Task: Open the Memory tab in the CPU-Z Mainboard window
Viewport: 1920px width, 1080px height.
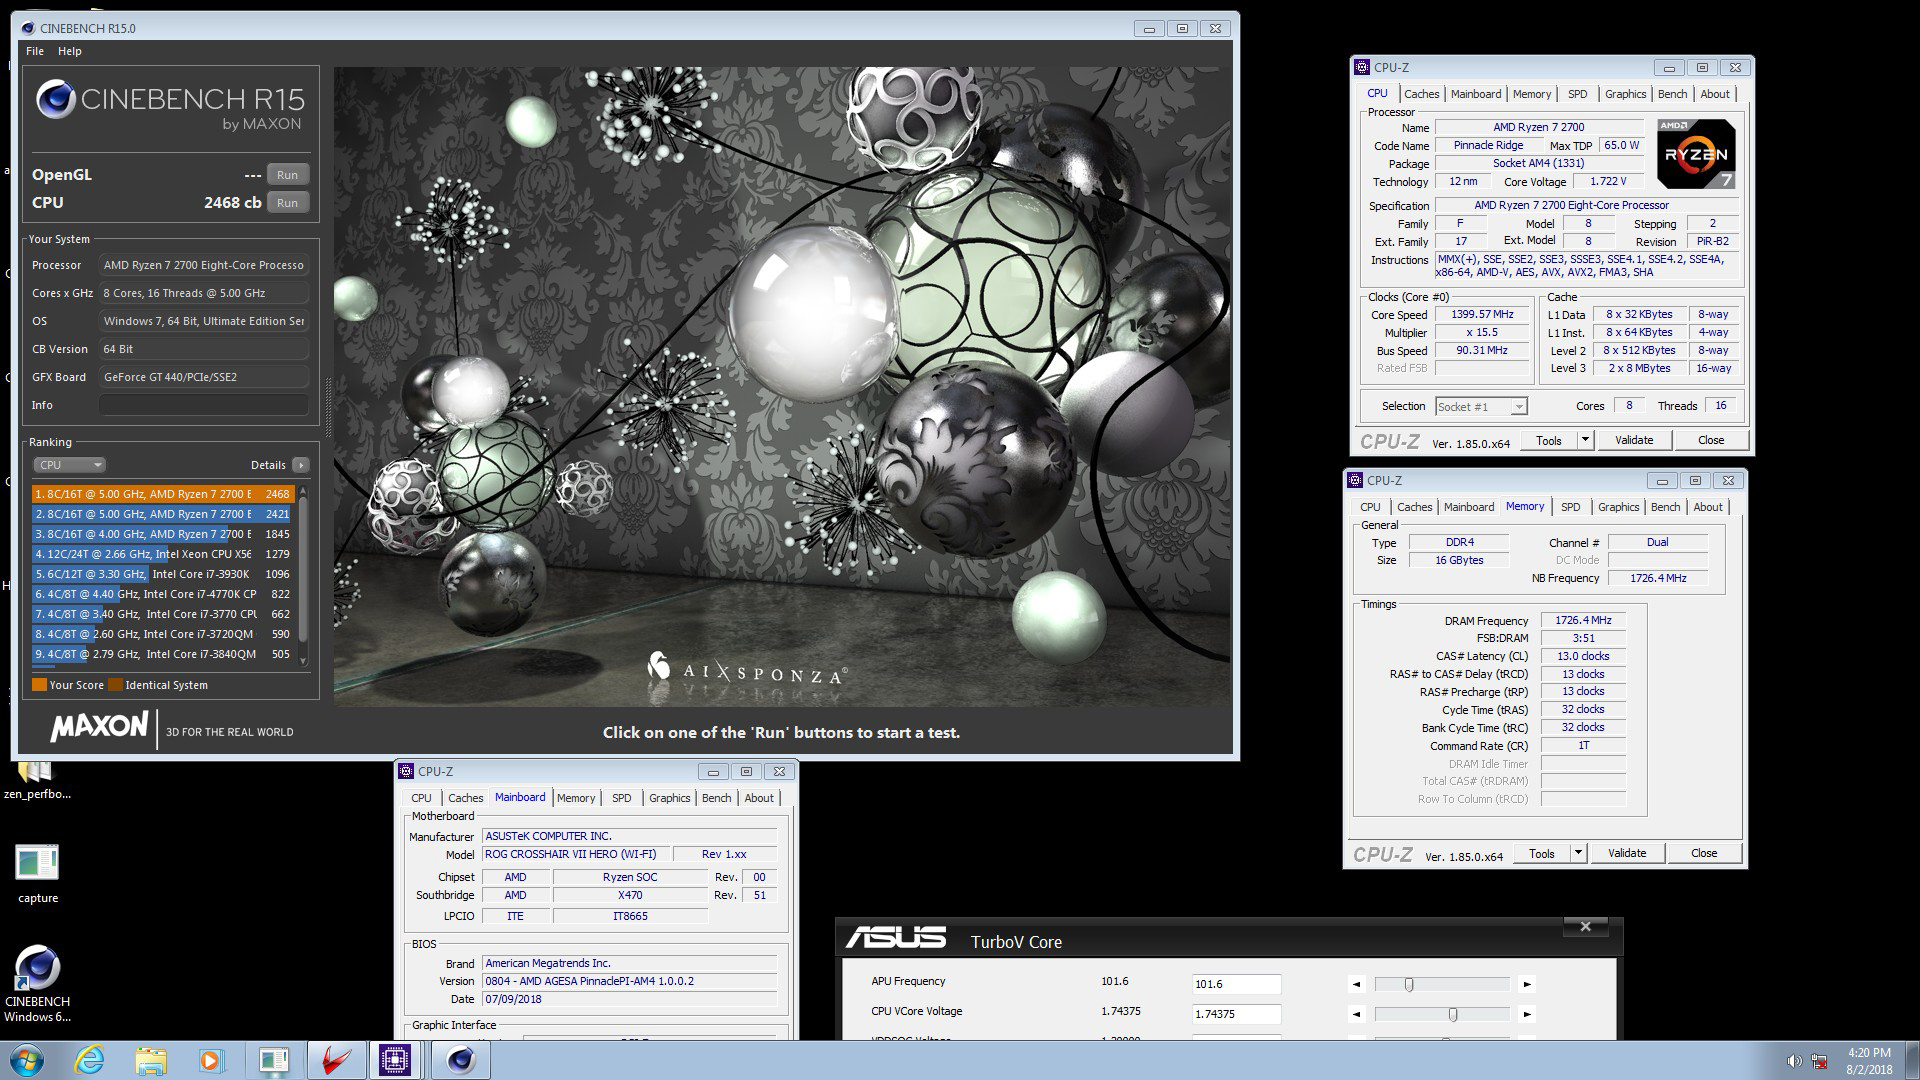Action: (x=576, y=798)
